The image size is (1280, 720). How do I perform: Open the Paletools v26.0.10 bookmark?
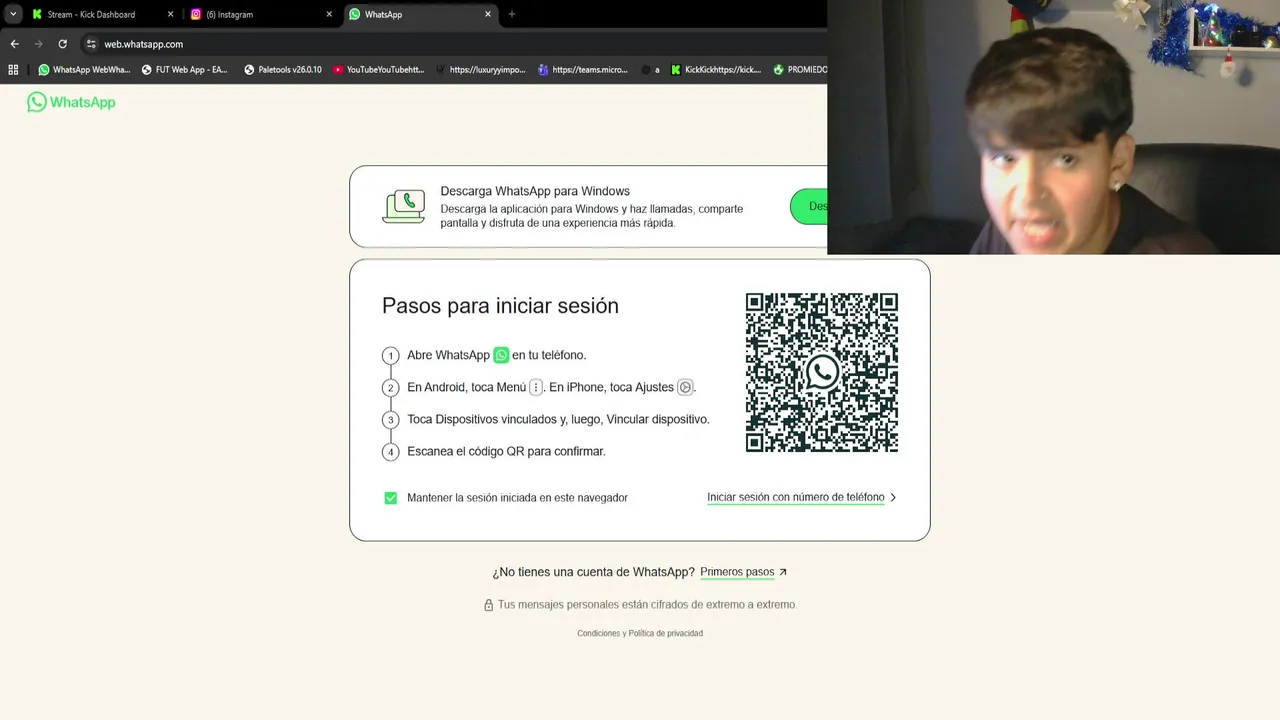click(x=283, y=70)
